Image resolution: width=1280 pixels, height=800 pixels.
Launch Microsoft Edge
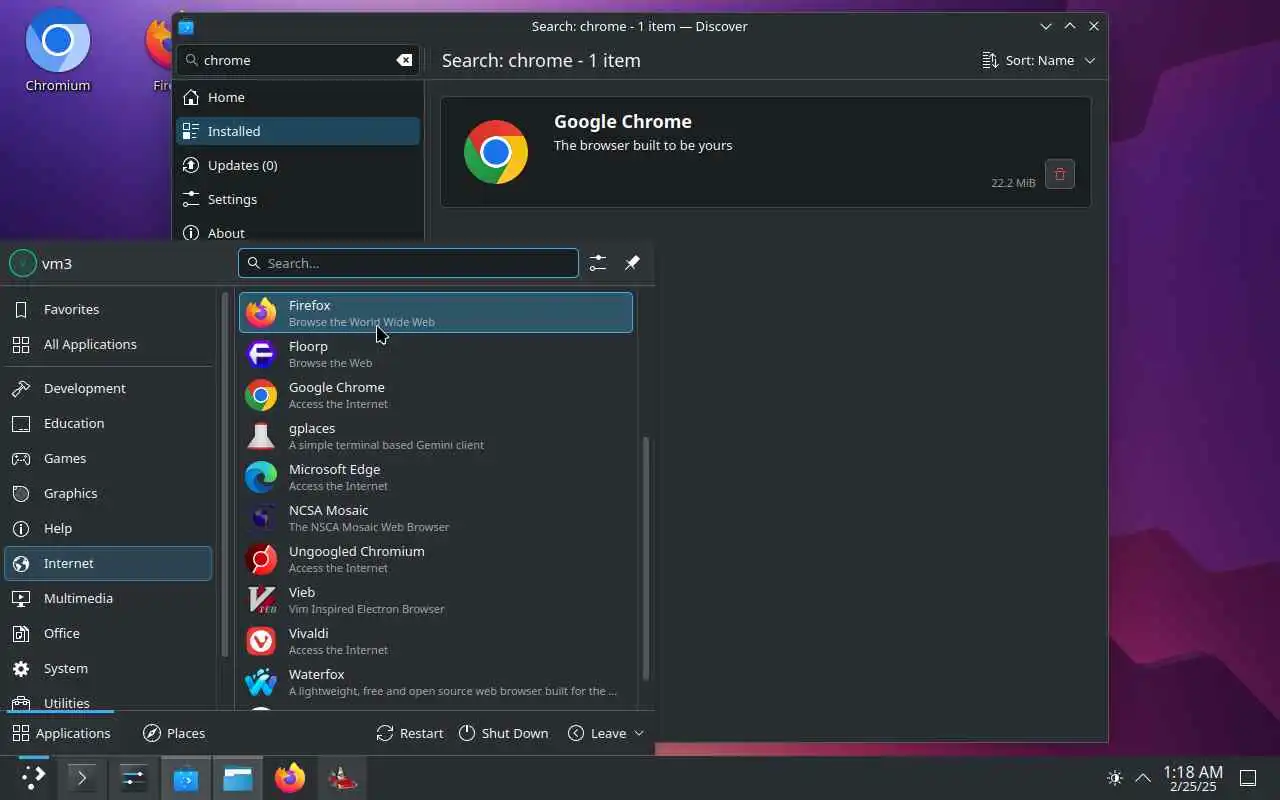[435, 476]
